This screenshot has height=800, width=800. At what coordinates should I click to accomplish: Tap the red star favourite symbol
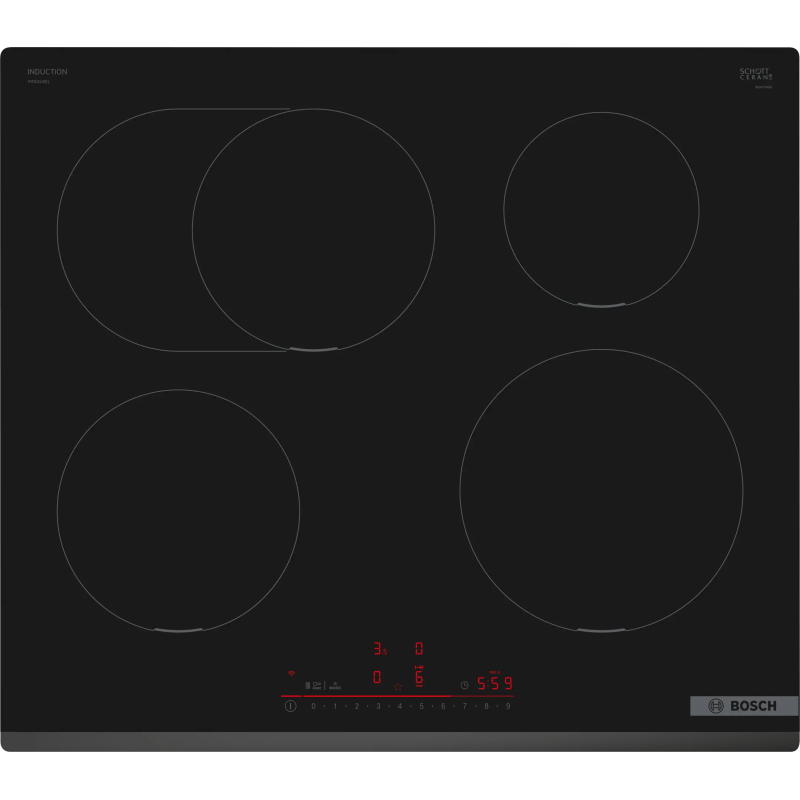(x=398, y=687)
